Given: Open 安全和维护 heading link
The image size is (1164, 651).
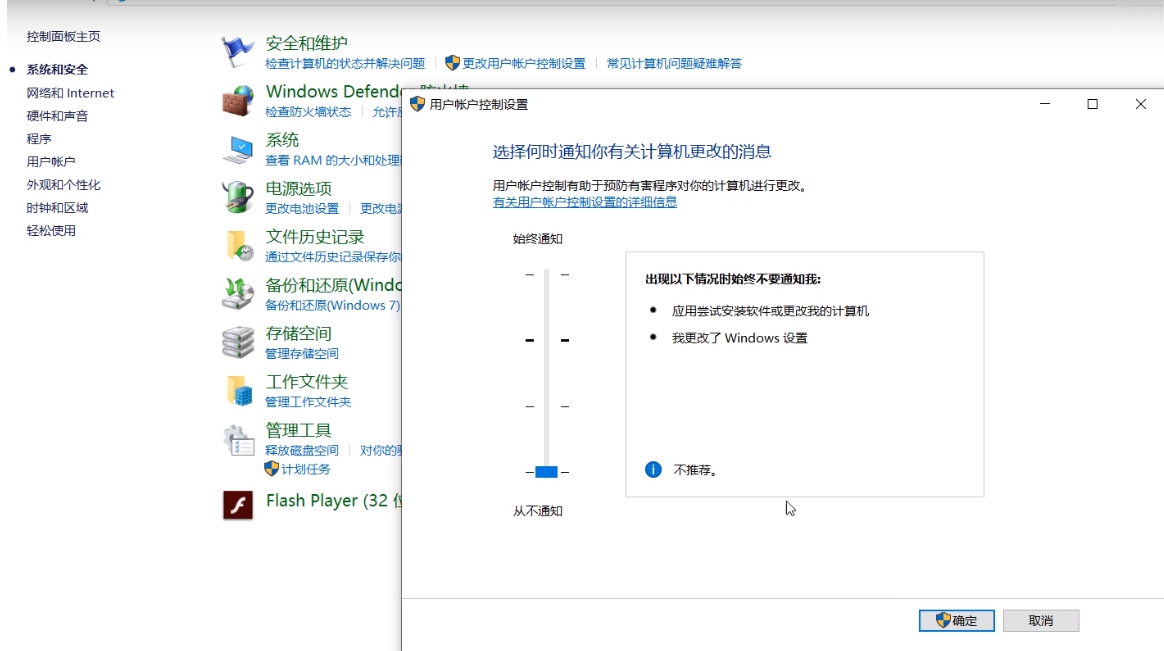Looking at the screenshot, I should click(x=306, y=43).
